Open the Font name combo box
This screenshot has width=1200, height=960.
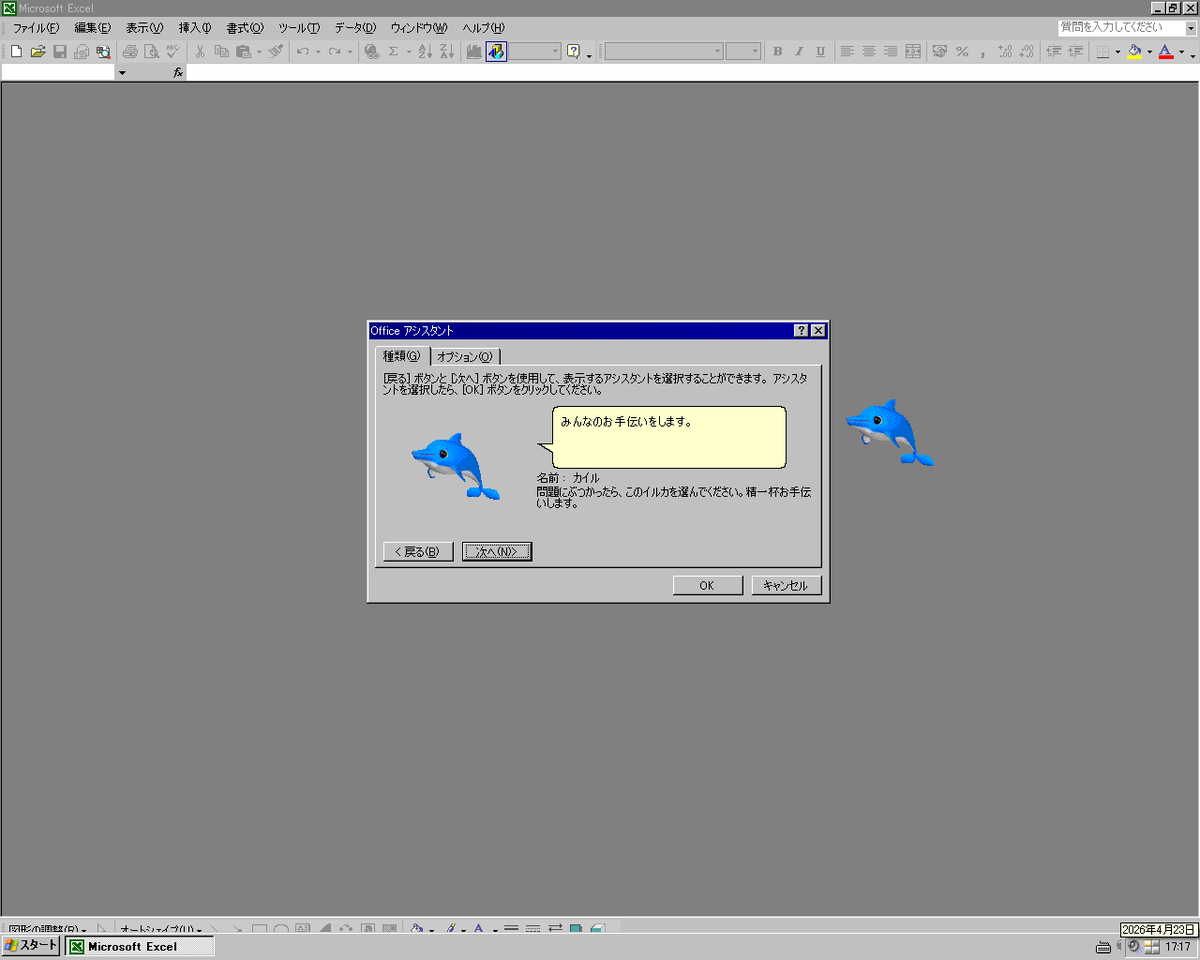pyautogui.click(x=663, y=51)
